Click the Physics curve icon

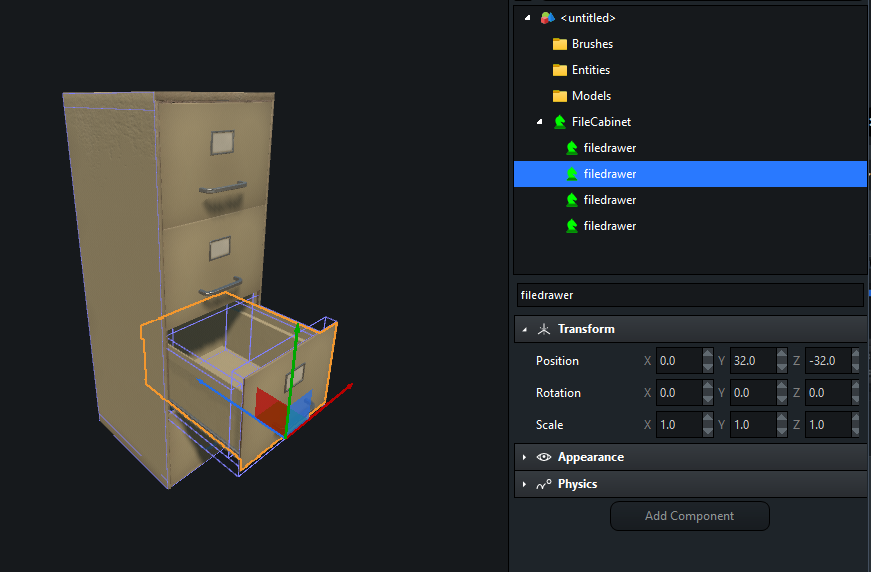pyautogui.click(x=544, y=484)
